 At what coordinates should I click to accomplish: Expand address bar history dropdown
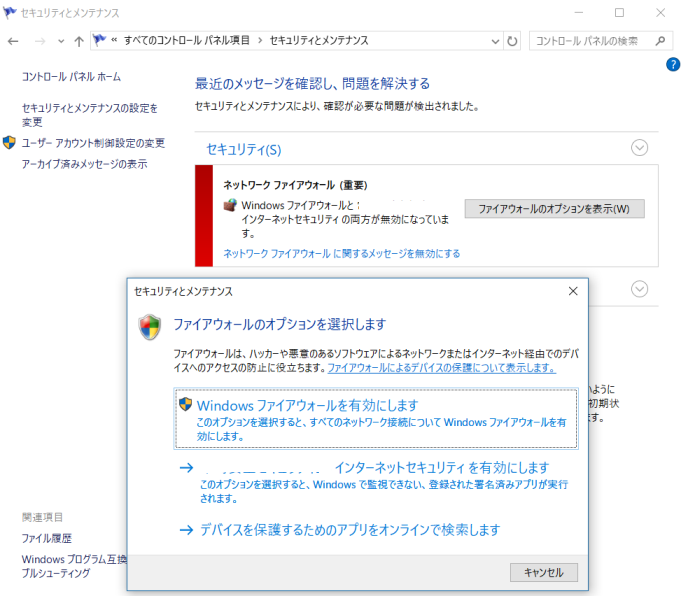click(x=495, y=41)
